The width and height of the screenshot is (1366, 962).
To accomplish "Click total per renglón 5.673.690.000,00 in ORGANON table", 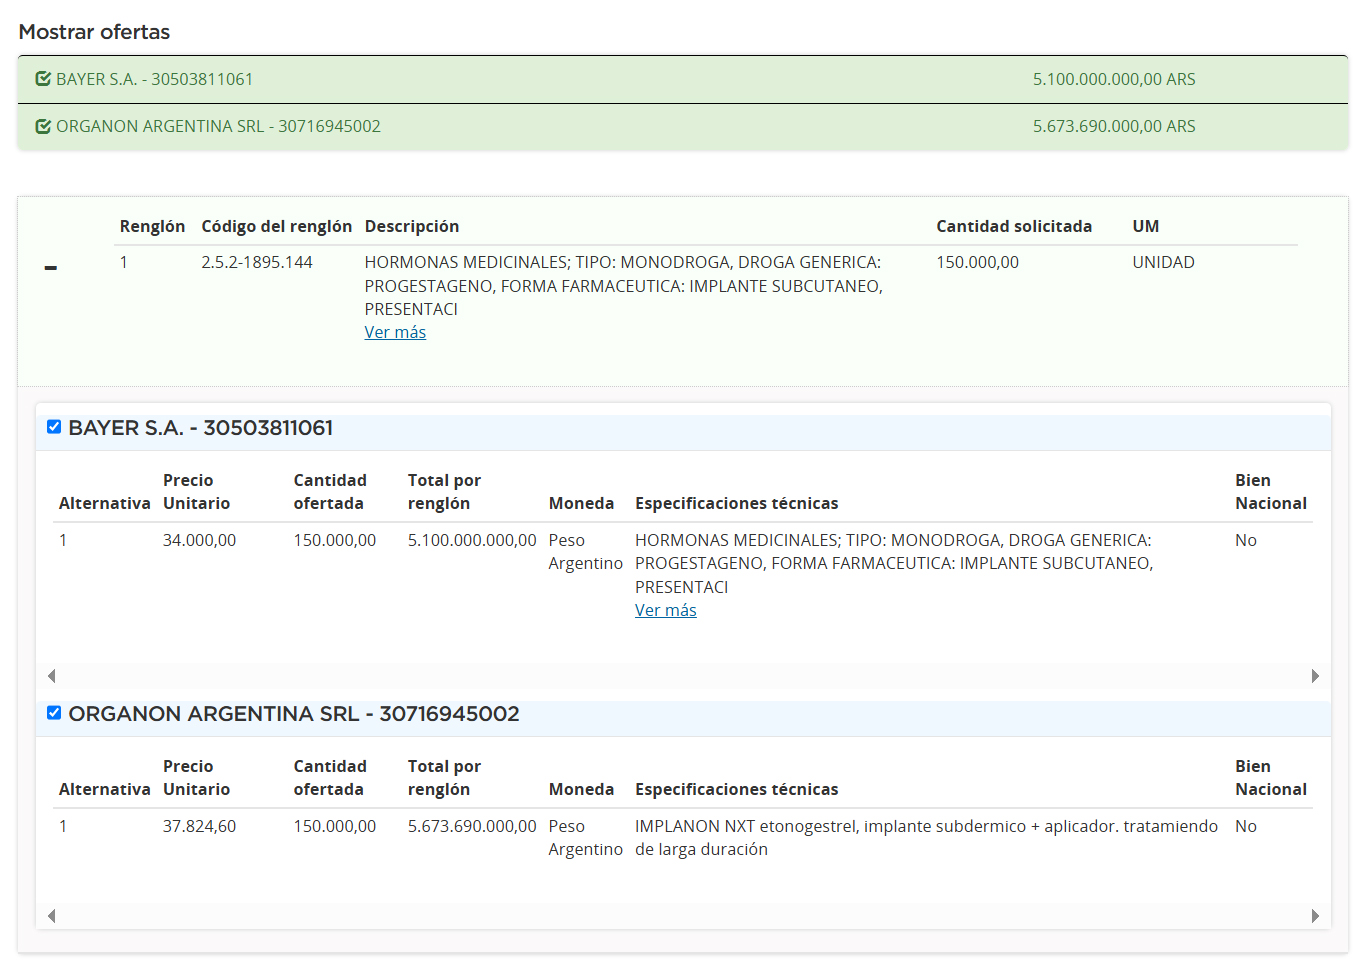I will pos(472,826).
